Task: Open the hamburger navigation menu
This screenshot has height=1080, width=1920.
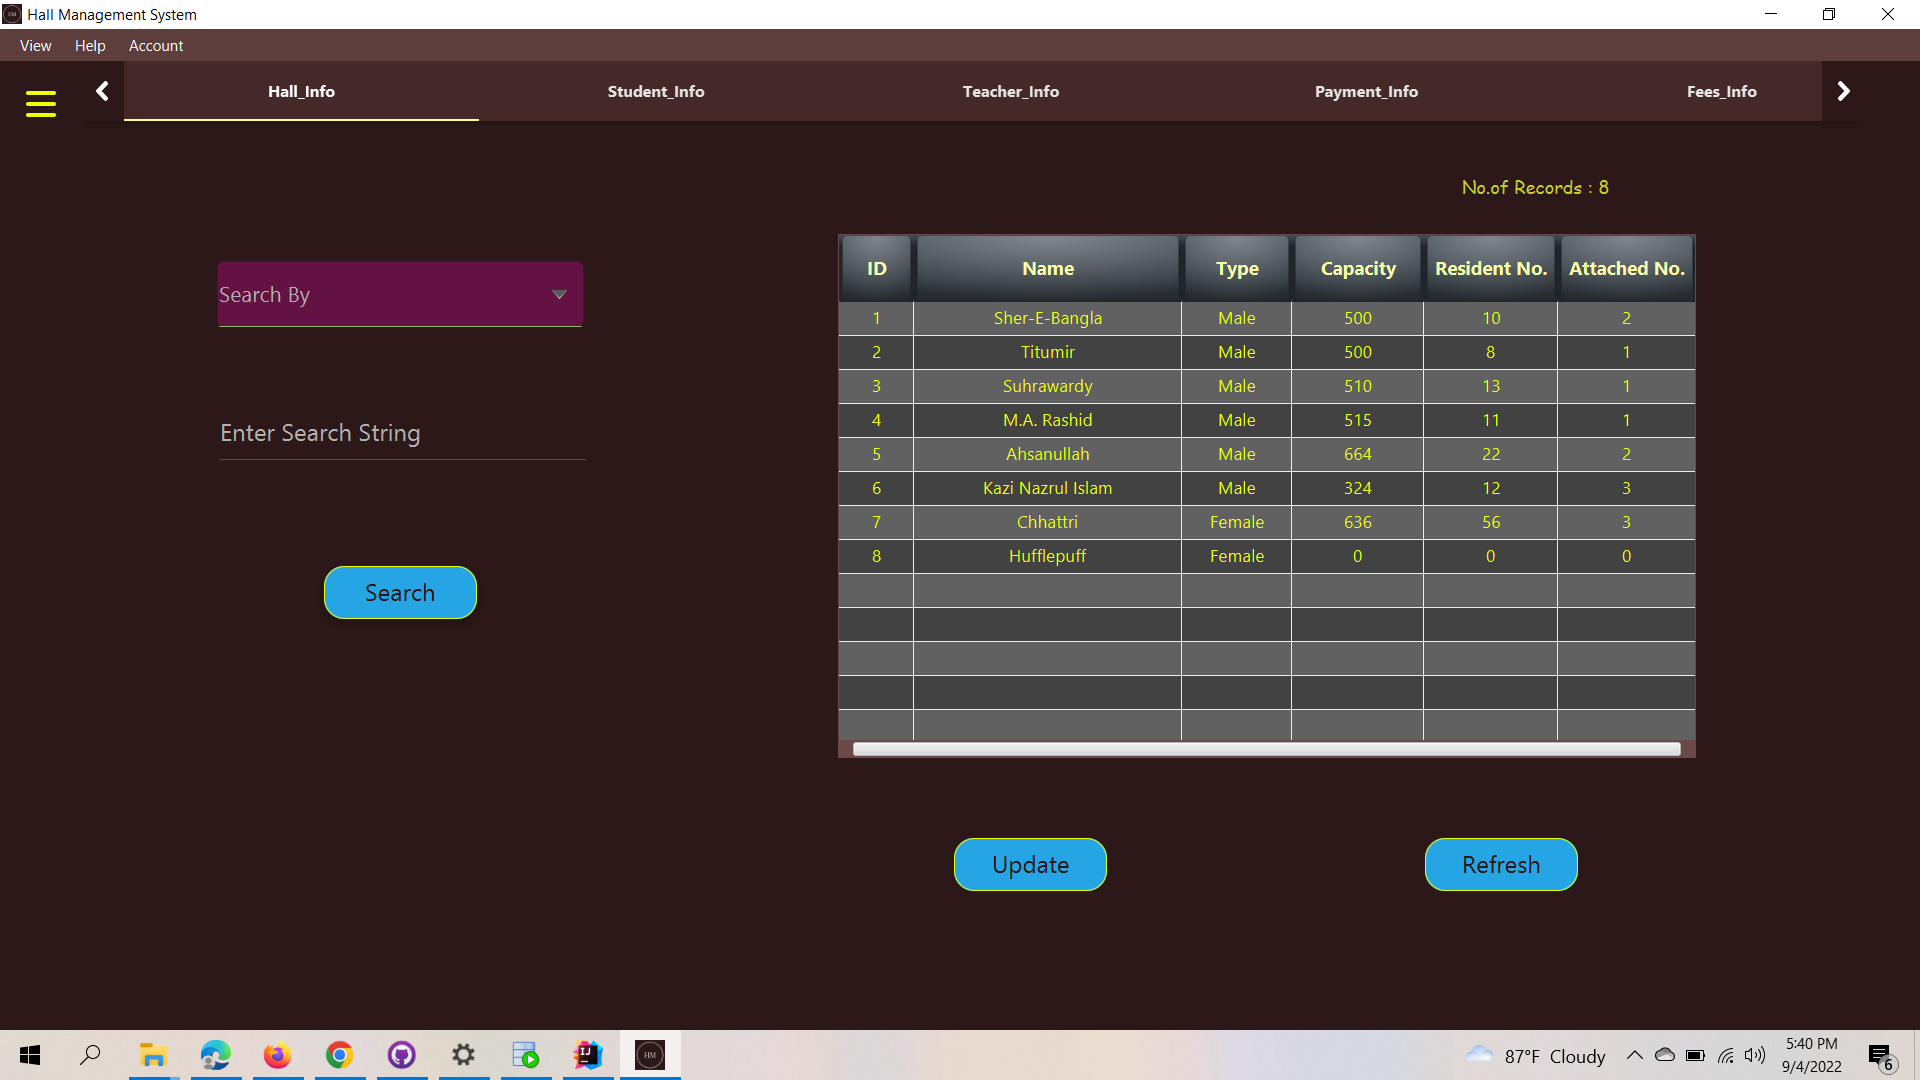Action: coord(40,103)
